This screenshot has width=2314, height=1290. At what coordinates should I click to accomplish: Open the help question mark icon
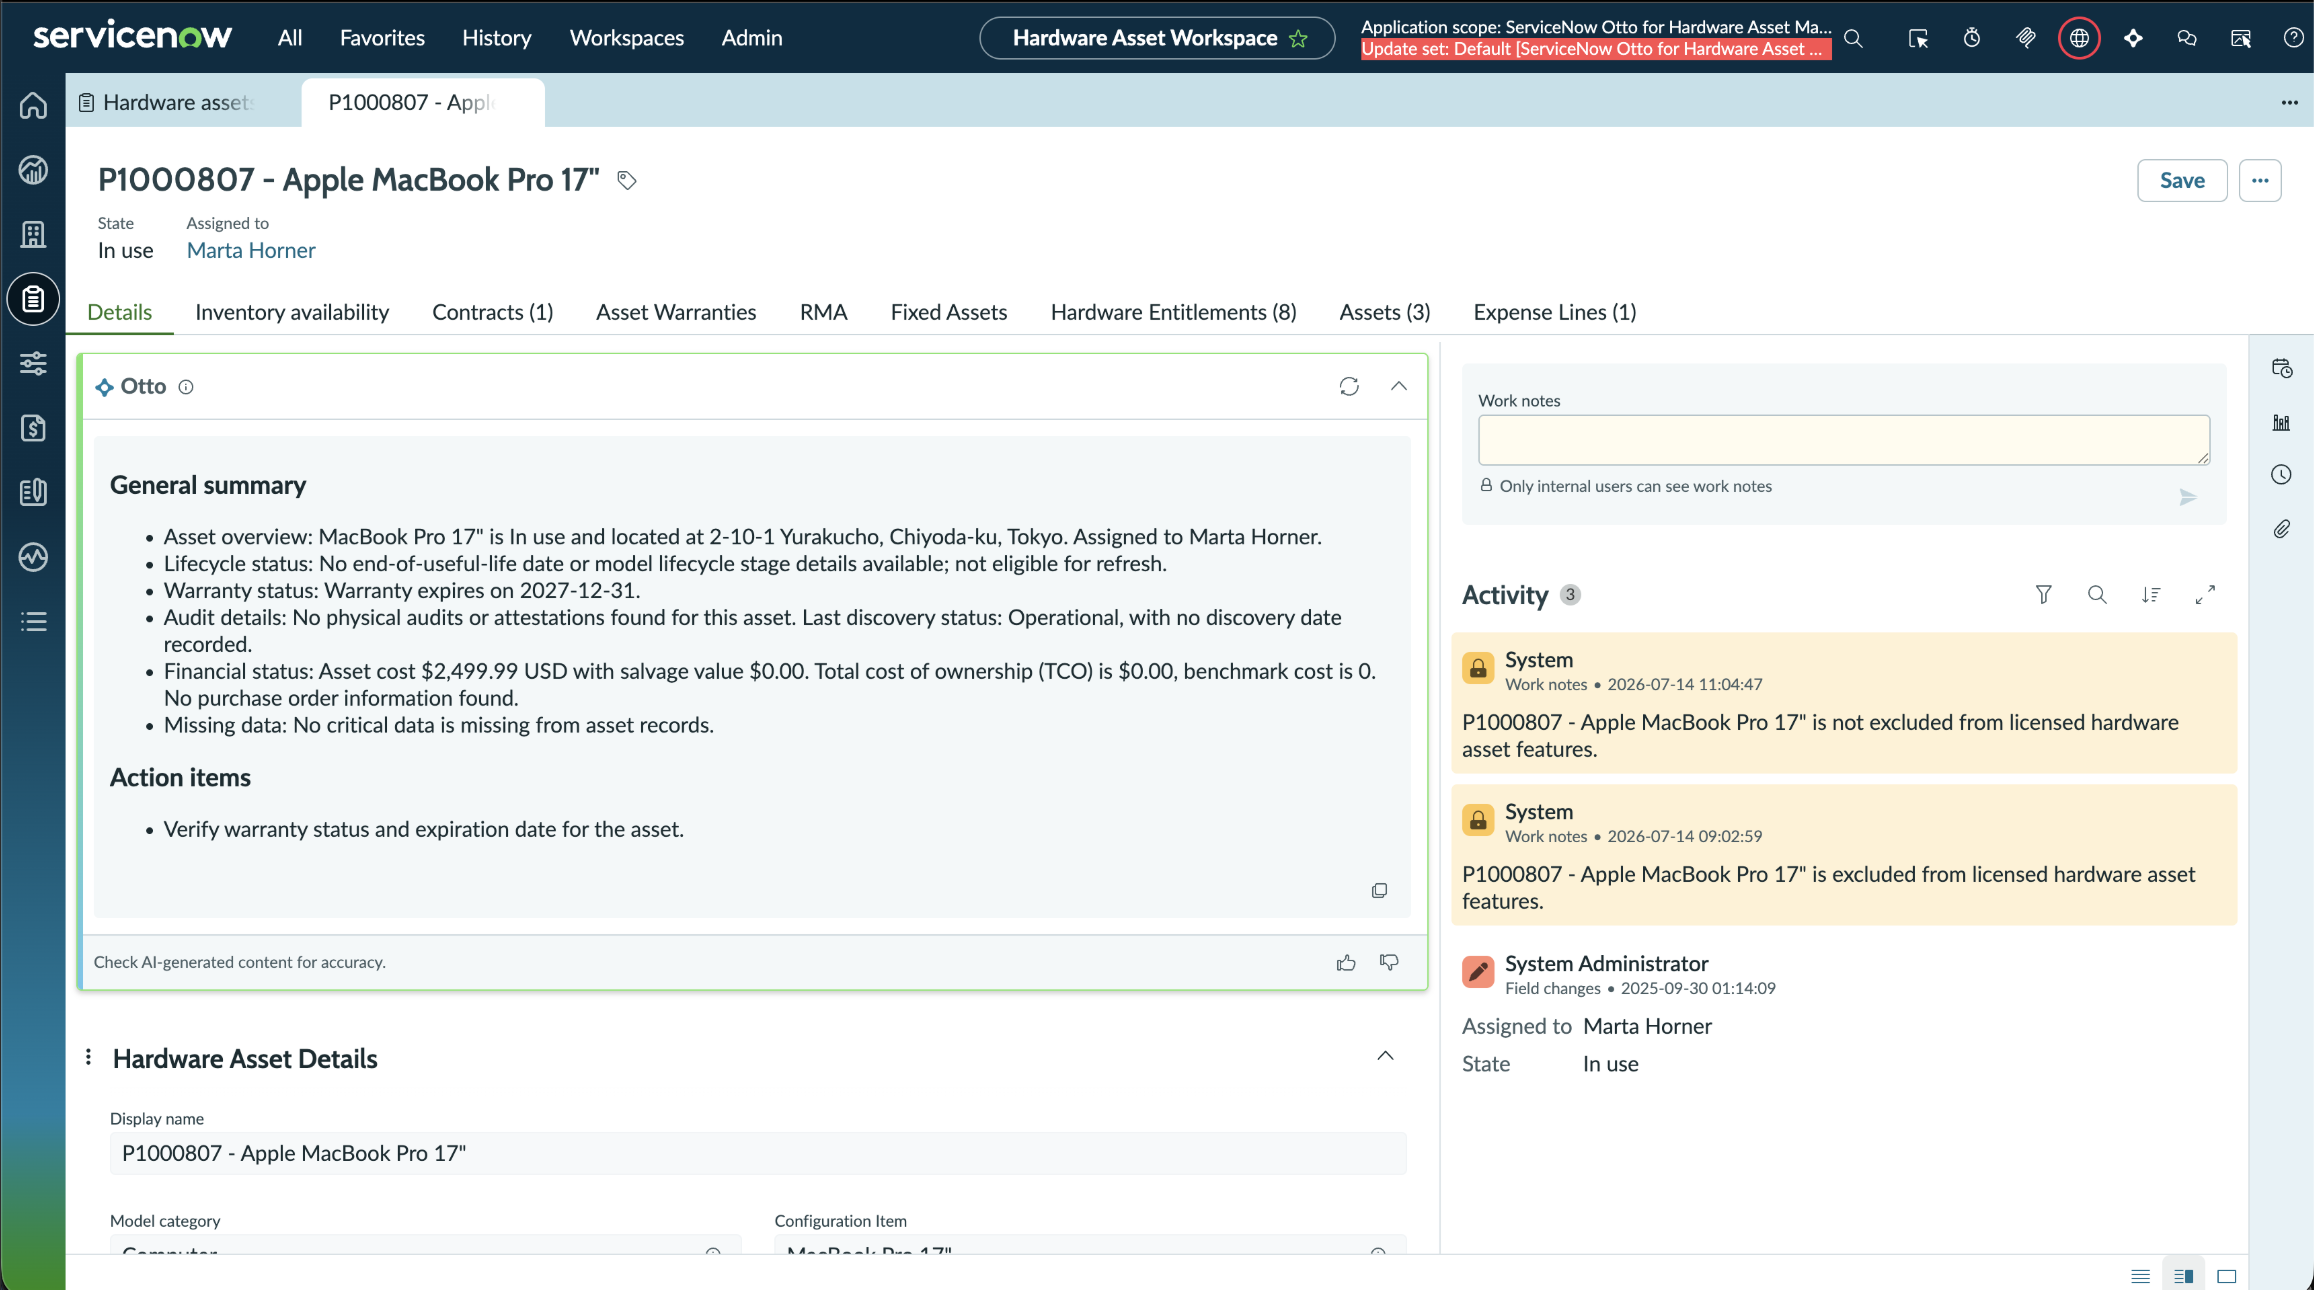coord(2294,38)
